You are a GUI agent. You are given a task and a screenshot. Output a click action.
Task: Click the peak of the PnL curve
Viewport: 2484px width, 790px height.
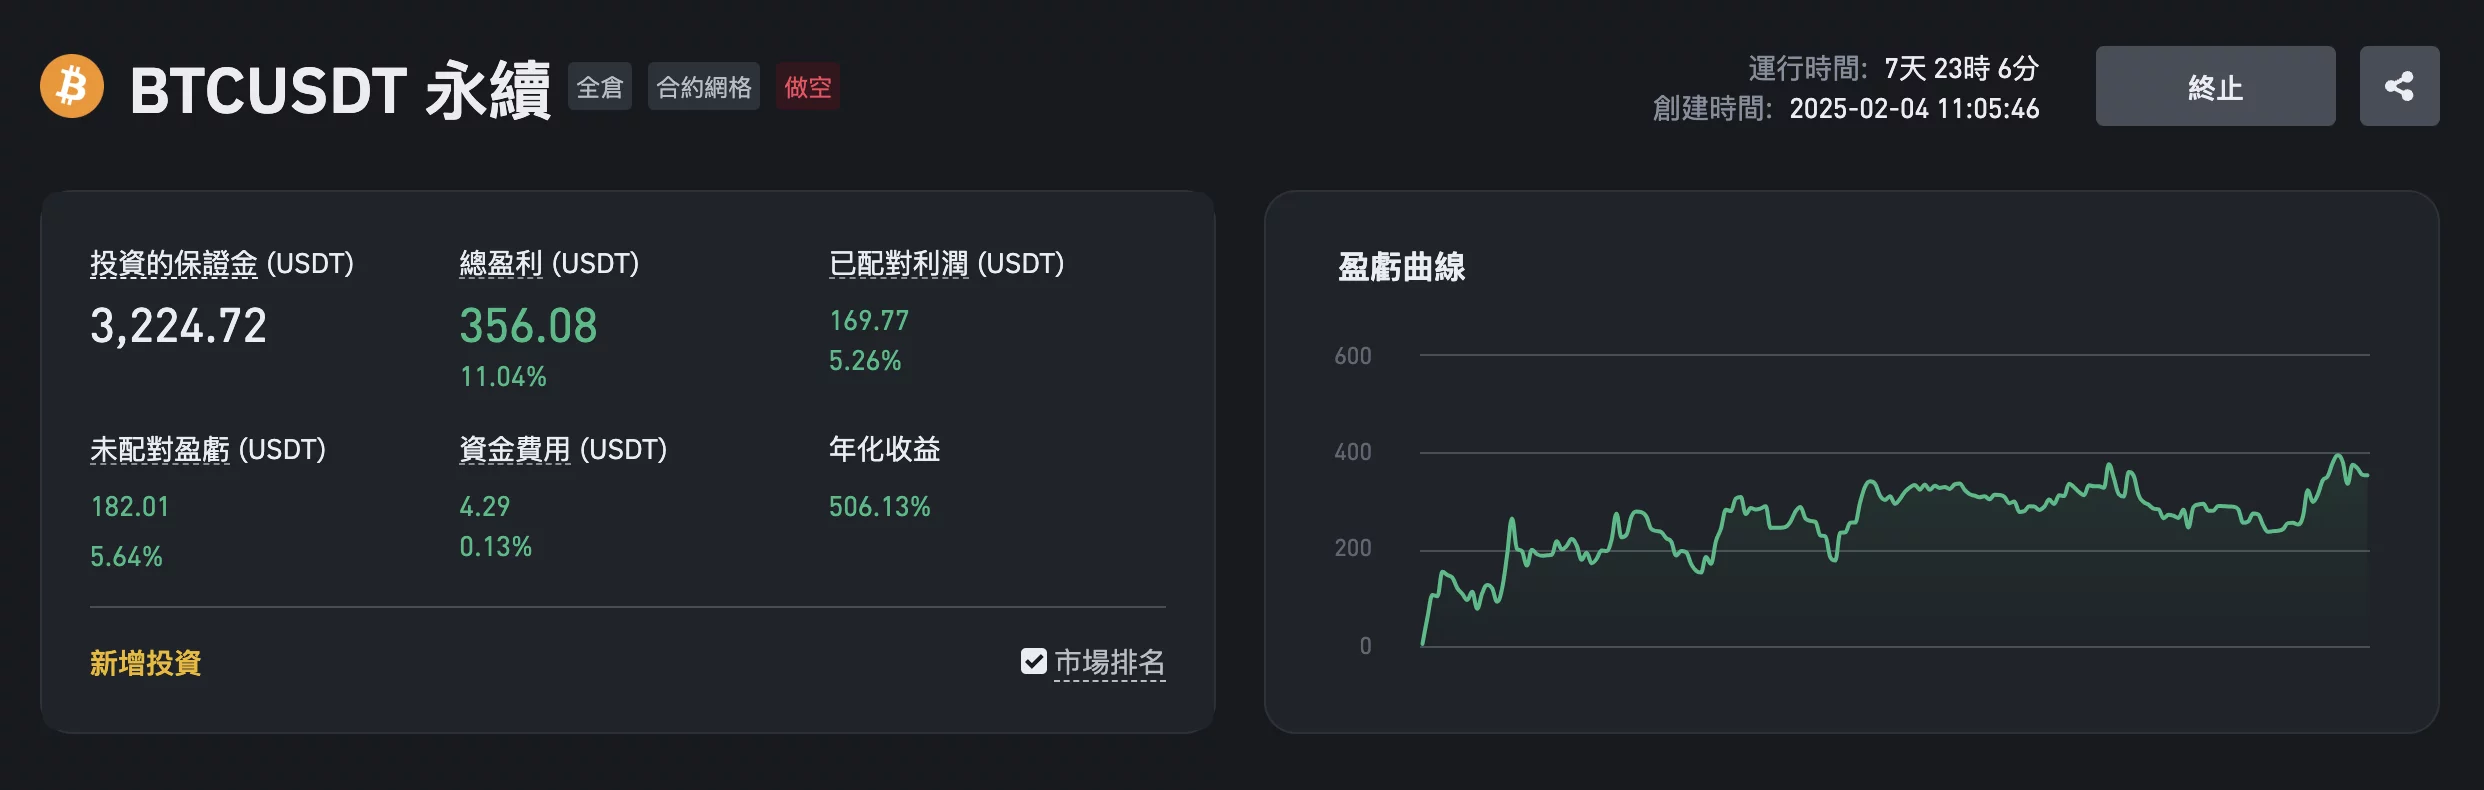coord(2338,456)
